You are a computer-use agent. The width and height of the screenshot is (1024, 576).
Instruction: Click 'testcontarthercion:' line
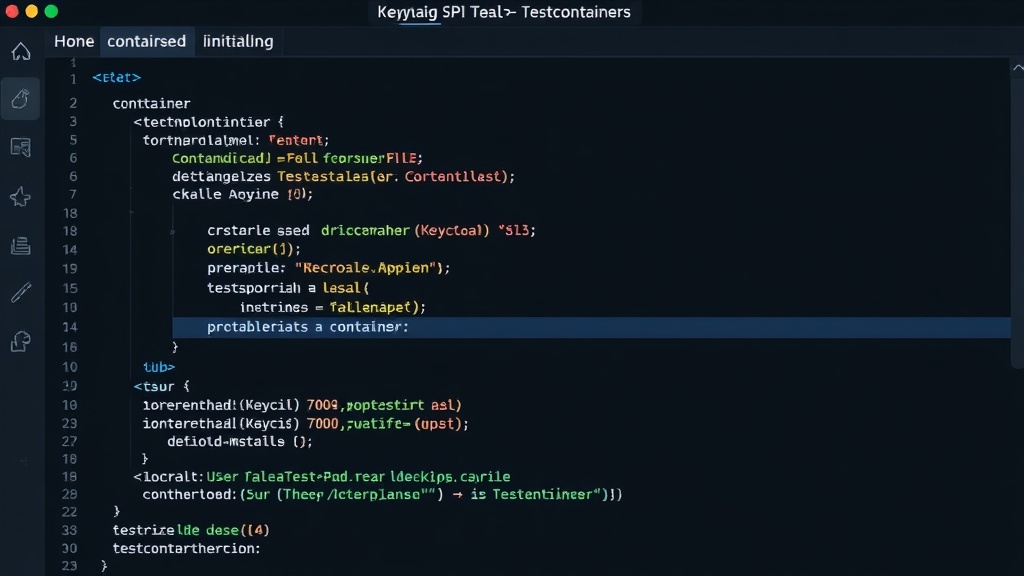(x=186, y=548)
